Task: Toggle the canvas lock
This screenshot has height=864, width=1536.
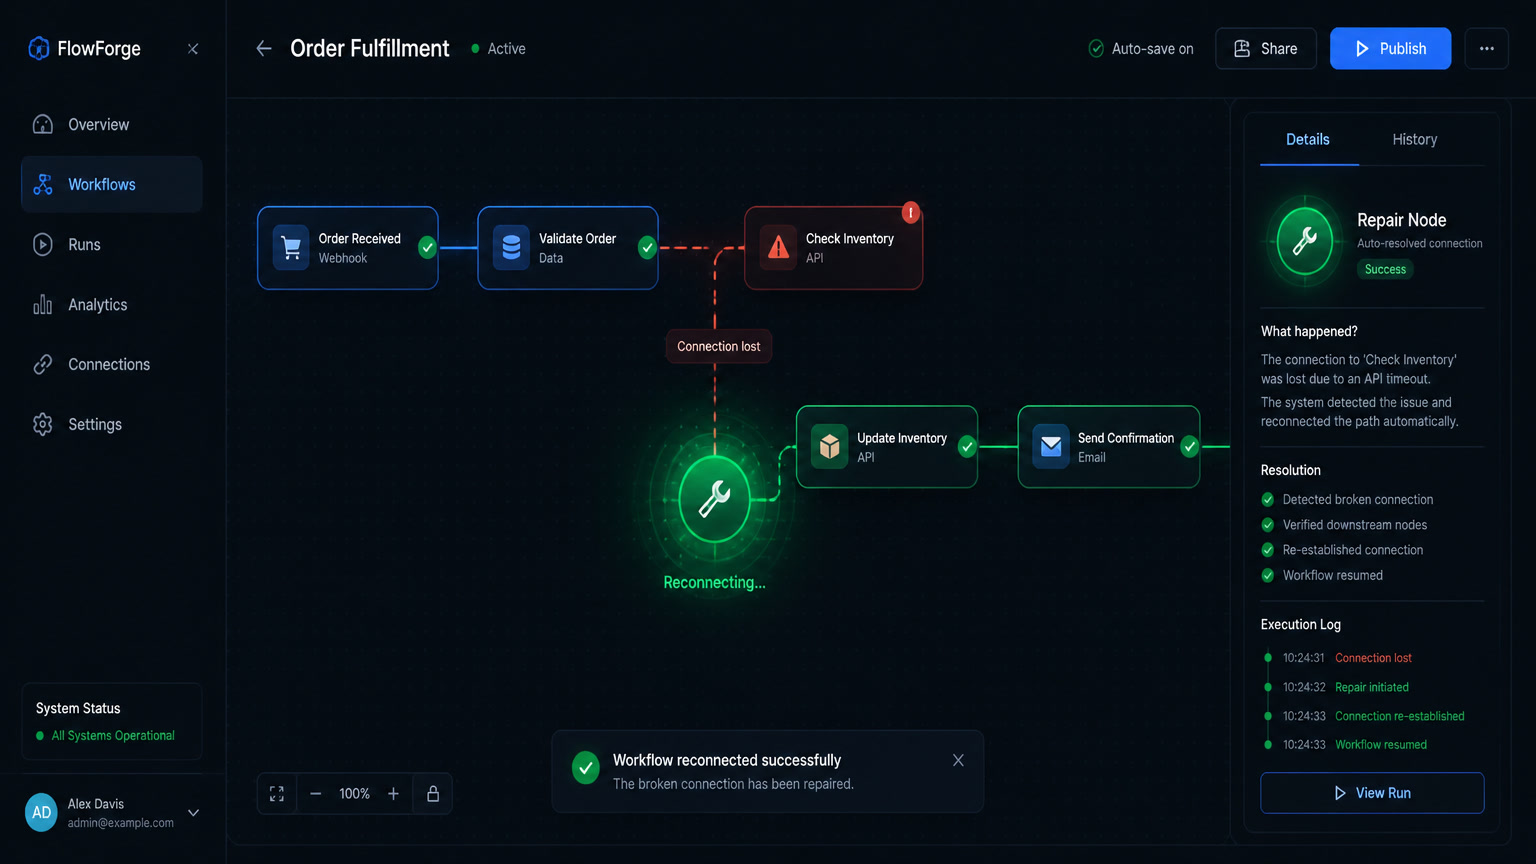Action: [433, 794]
